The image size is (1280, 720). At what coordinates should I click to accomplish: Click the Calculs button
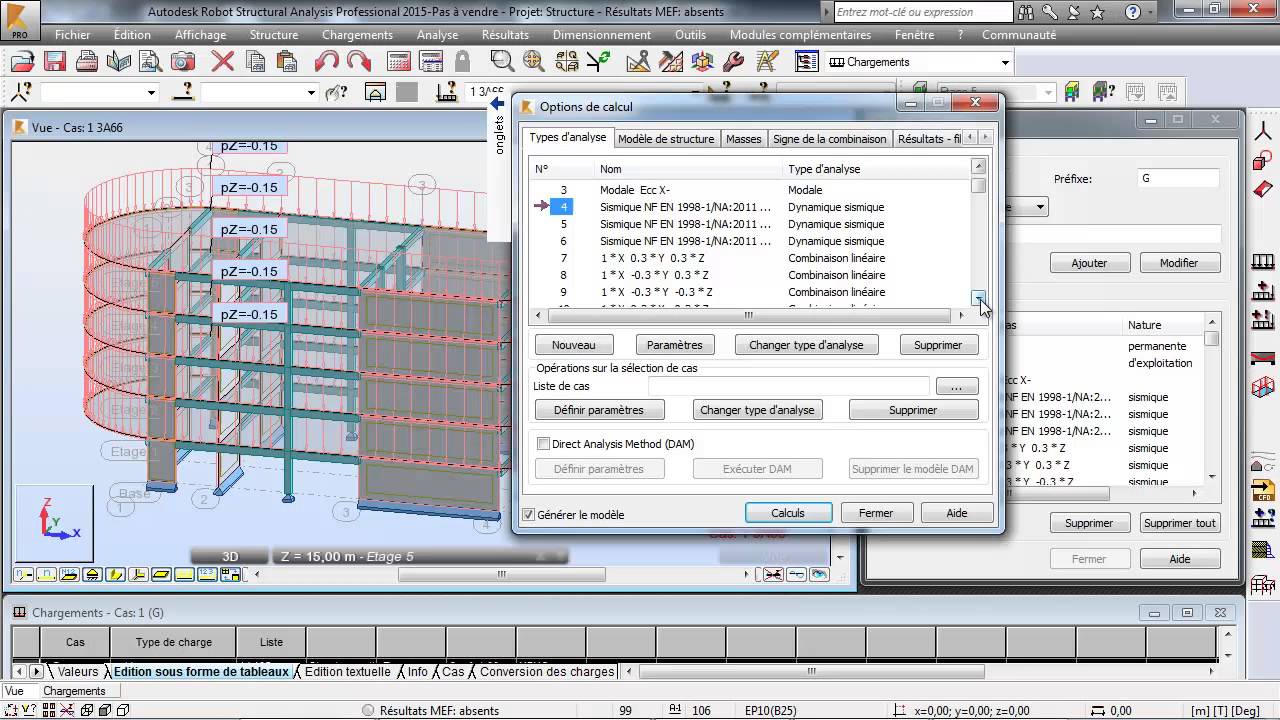point(788,513)
